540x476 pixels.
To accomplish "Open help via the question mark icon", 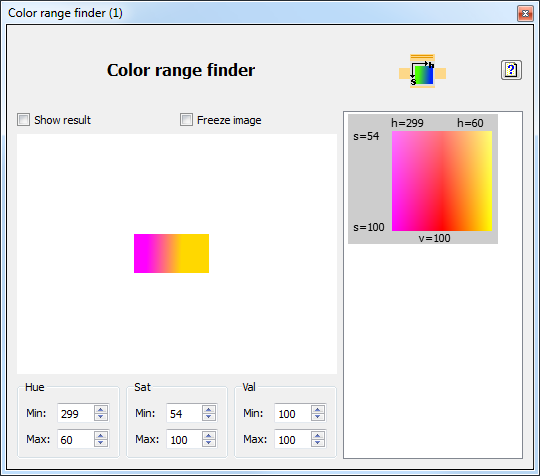I will 511,70.
